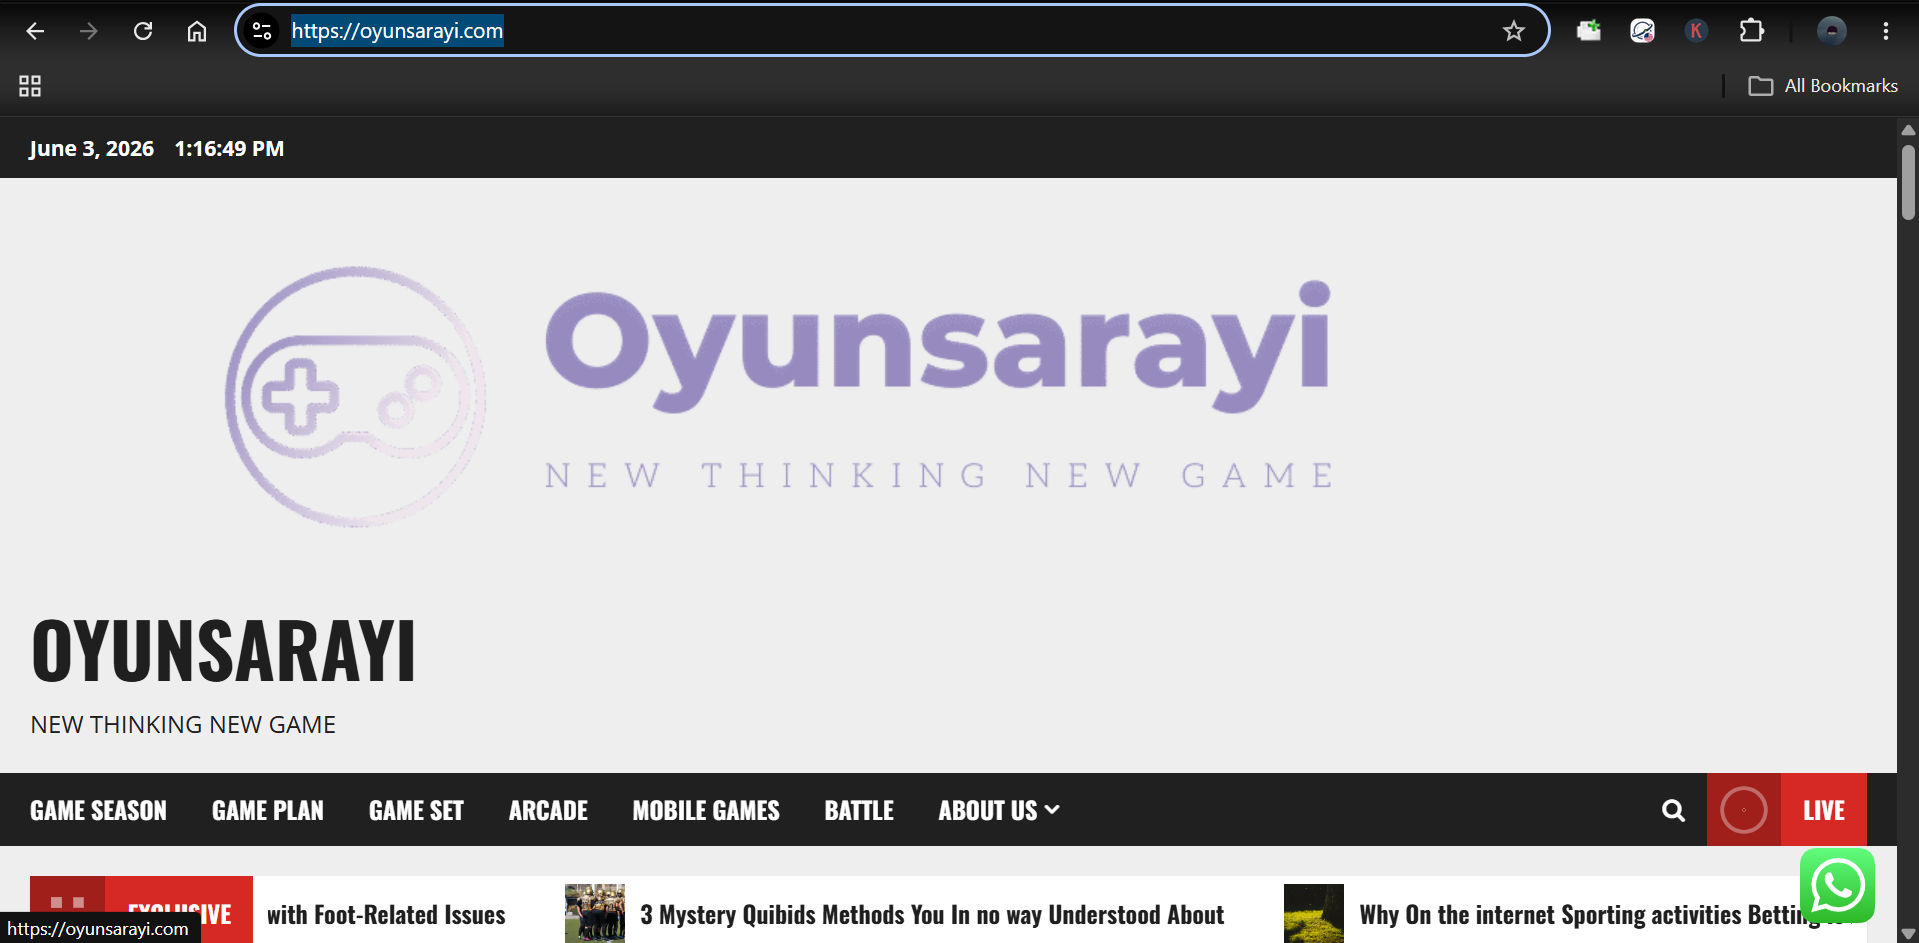Bookmark this page with the star icon
The image size is (1919, 943).
(x=1513, y=31)
